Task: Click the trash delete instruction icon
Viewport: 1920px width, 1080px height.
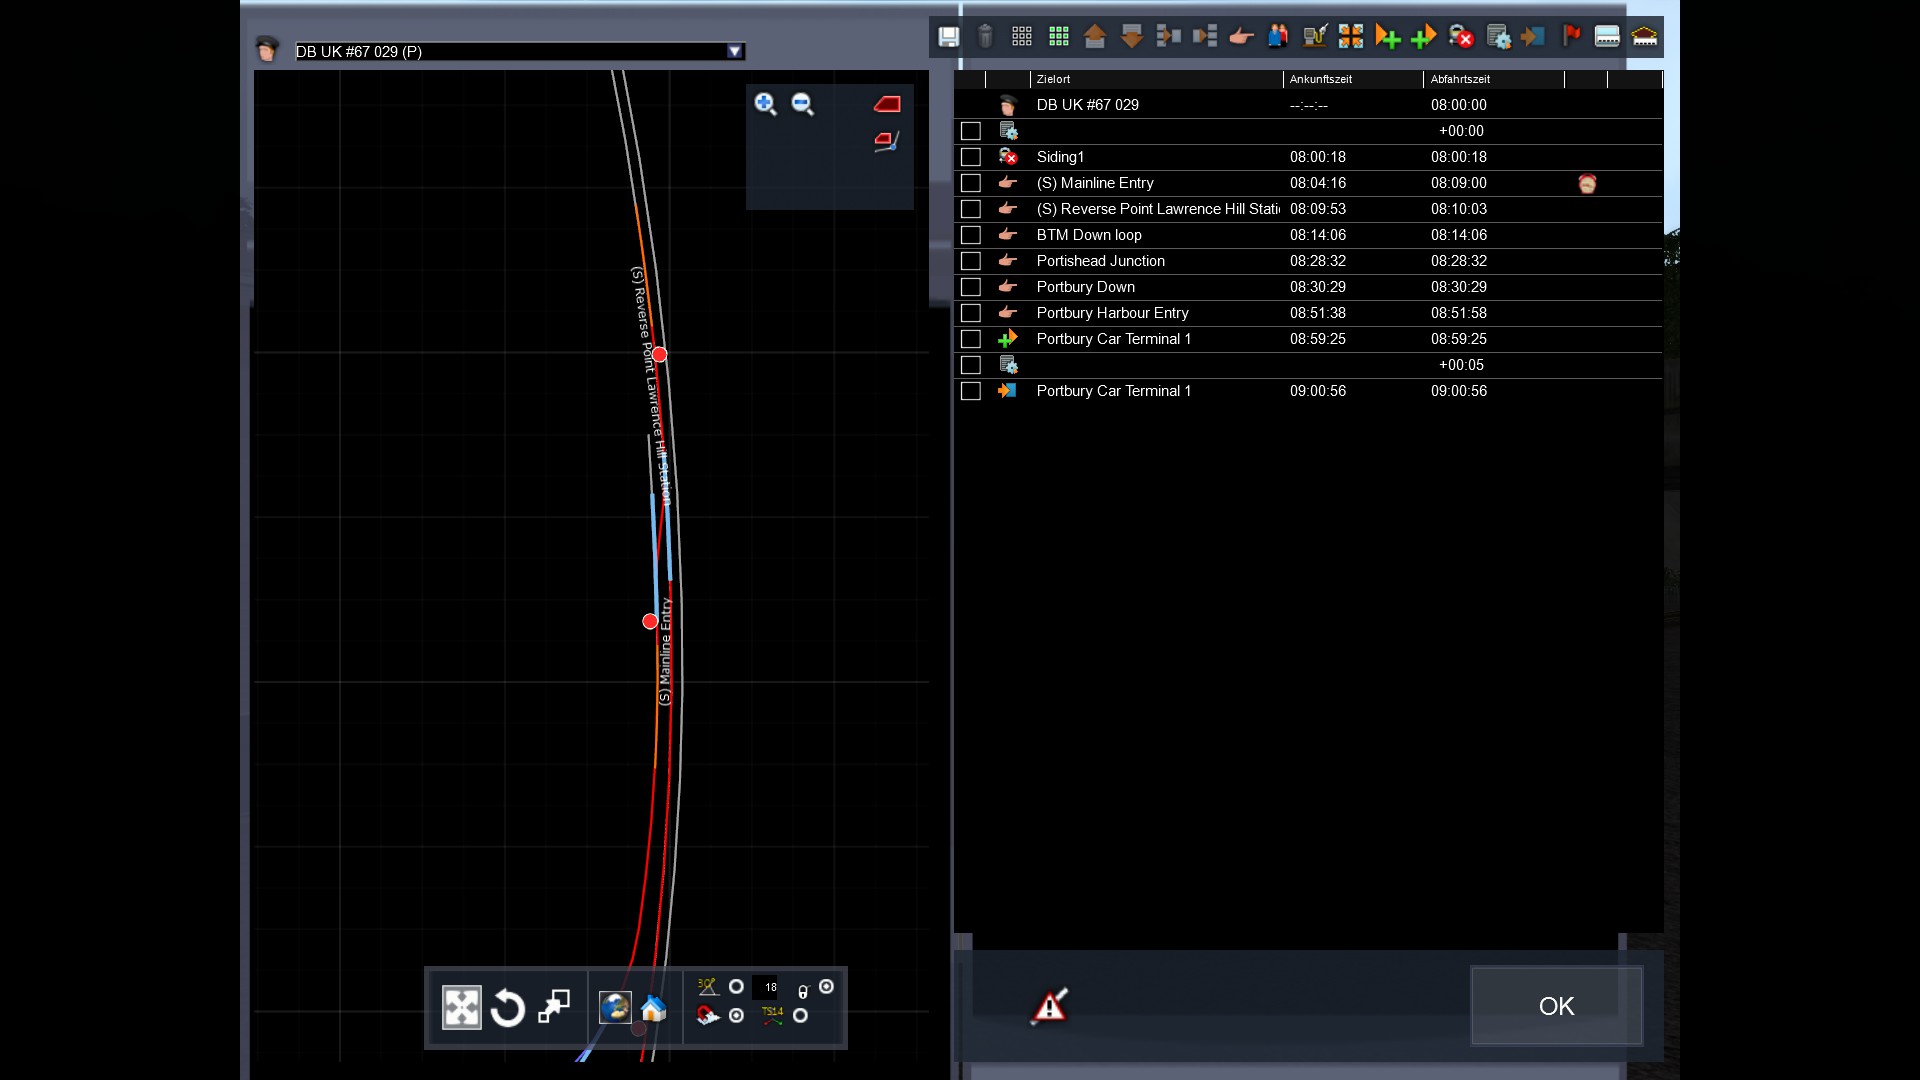Action: pos(985,37)
